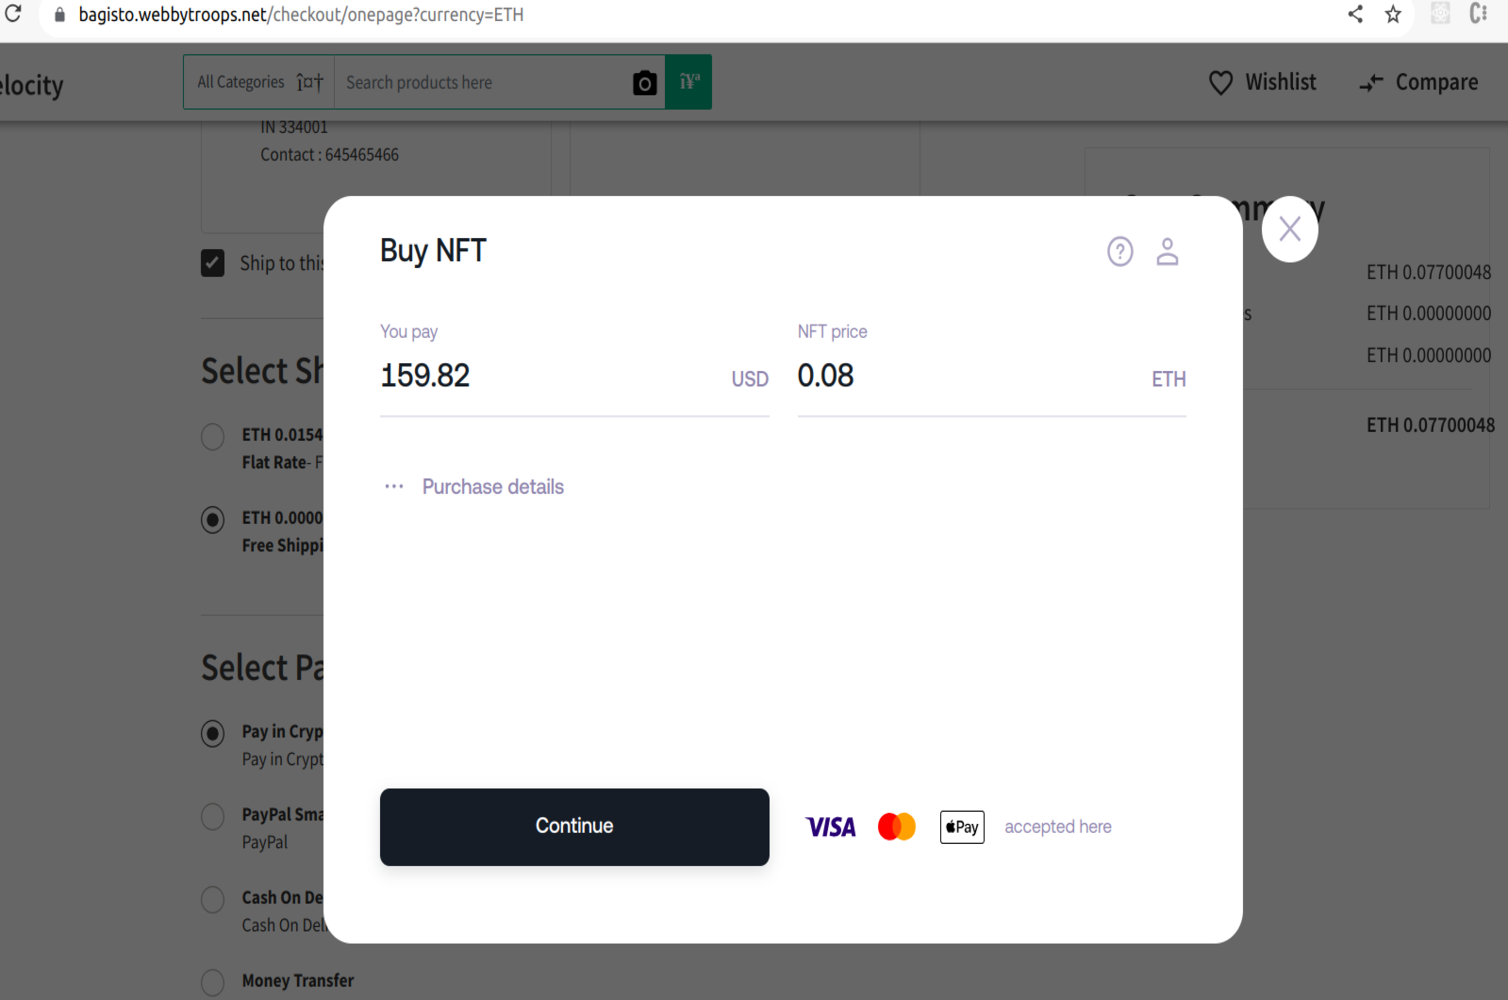Open the Wishlist heart icon
The image size is (1508, 1000).
tap(1221, 82)
